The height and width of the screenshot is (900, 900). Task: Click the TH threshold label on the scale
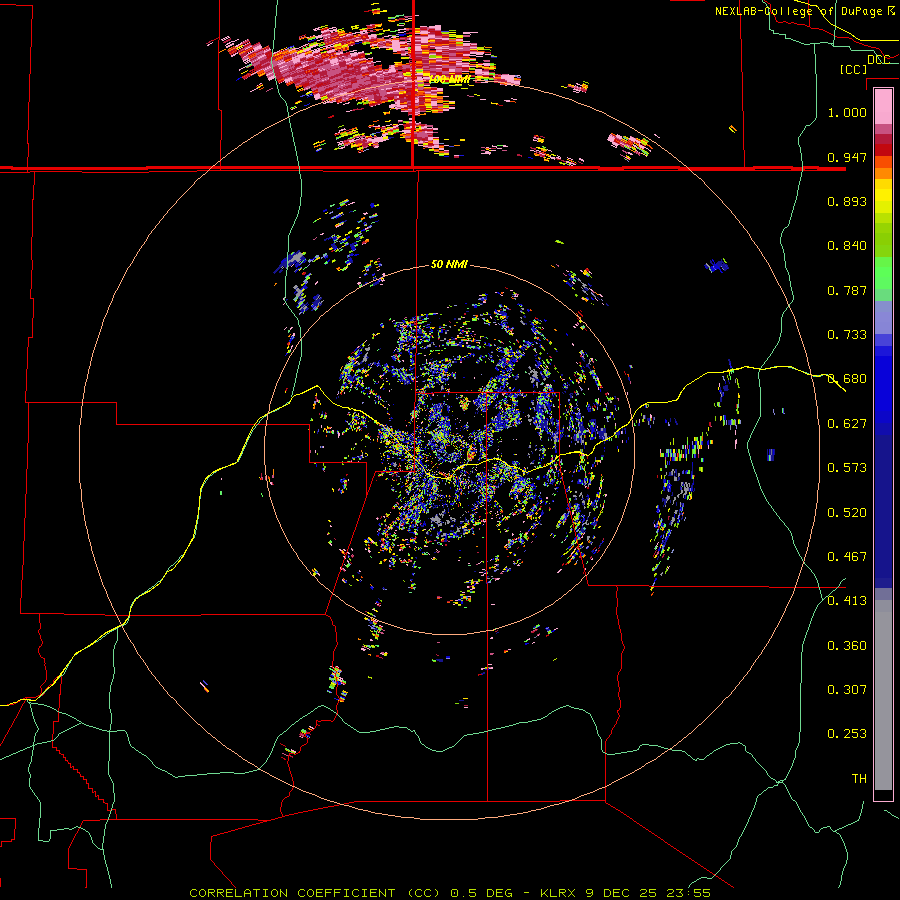coord(859,779)
